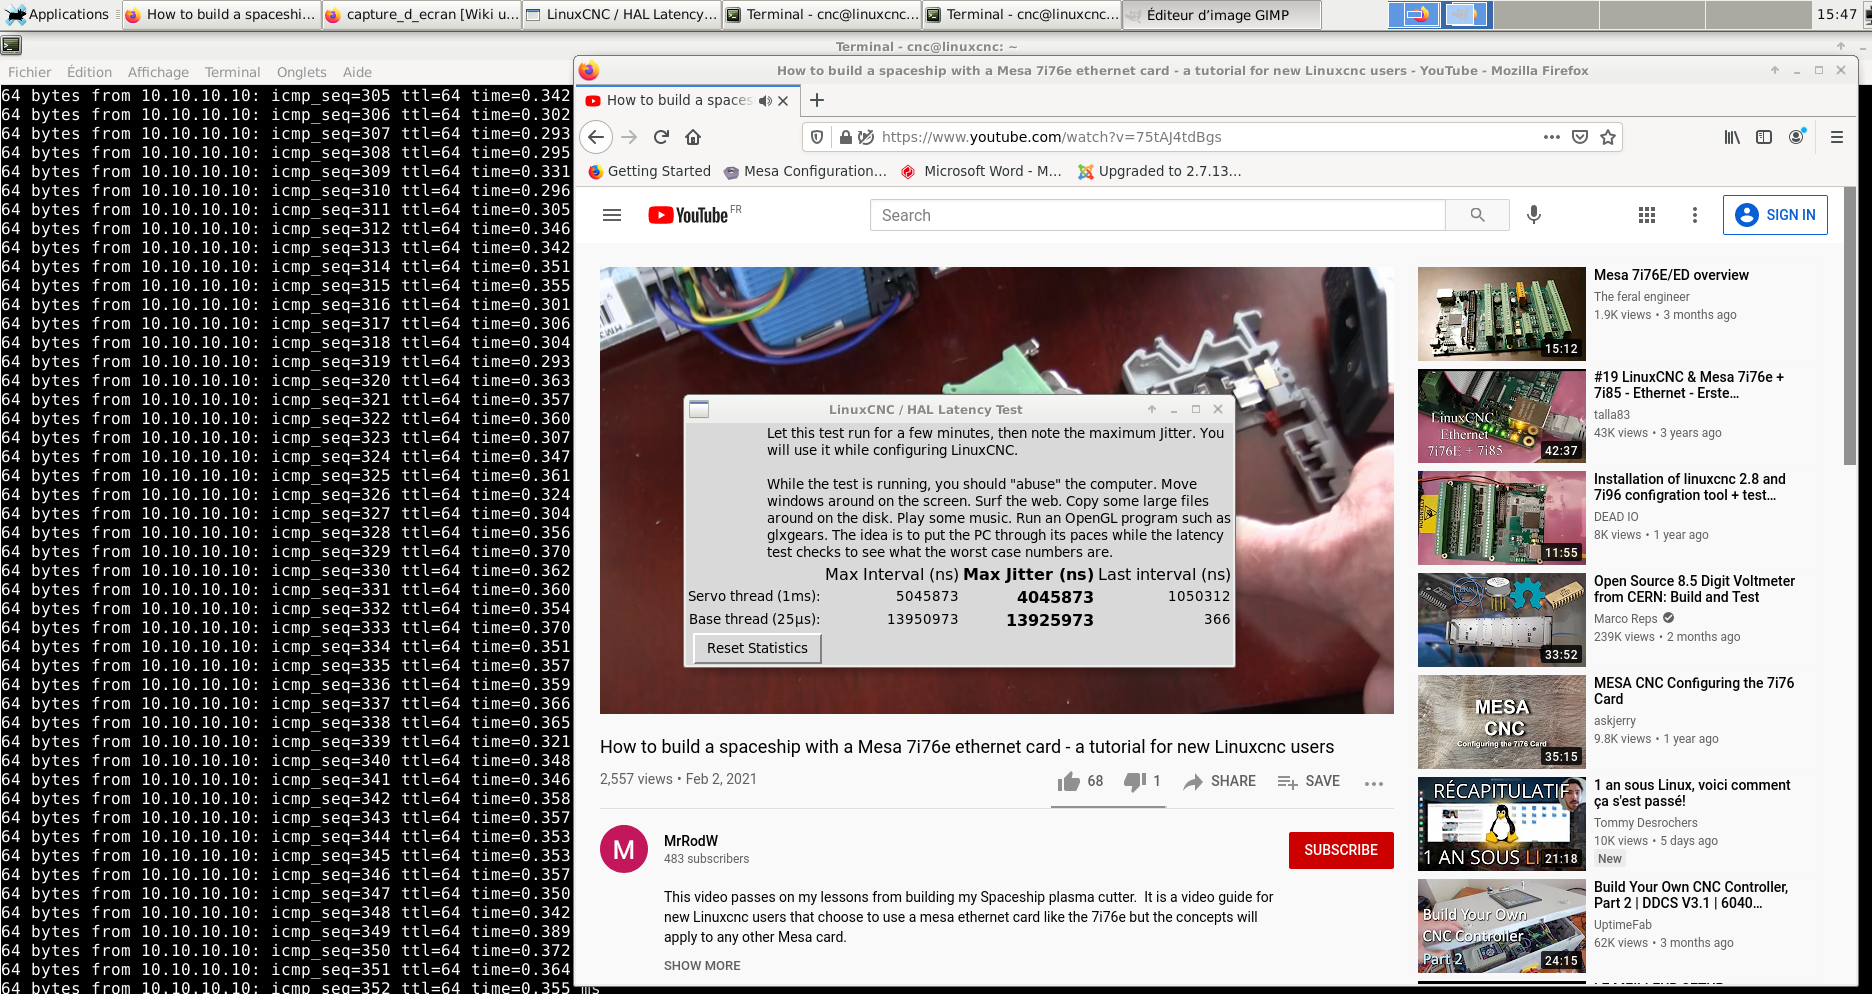Open Aide menu in Terminal

point(357,72)
